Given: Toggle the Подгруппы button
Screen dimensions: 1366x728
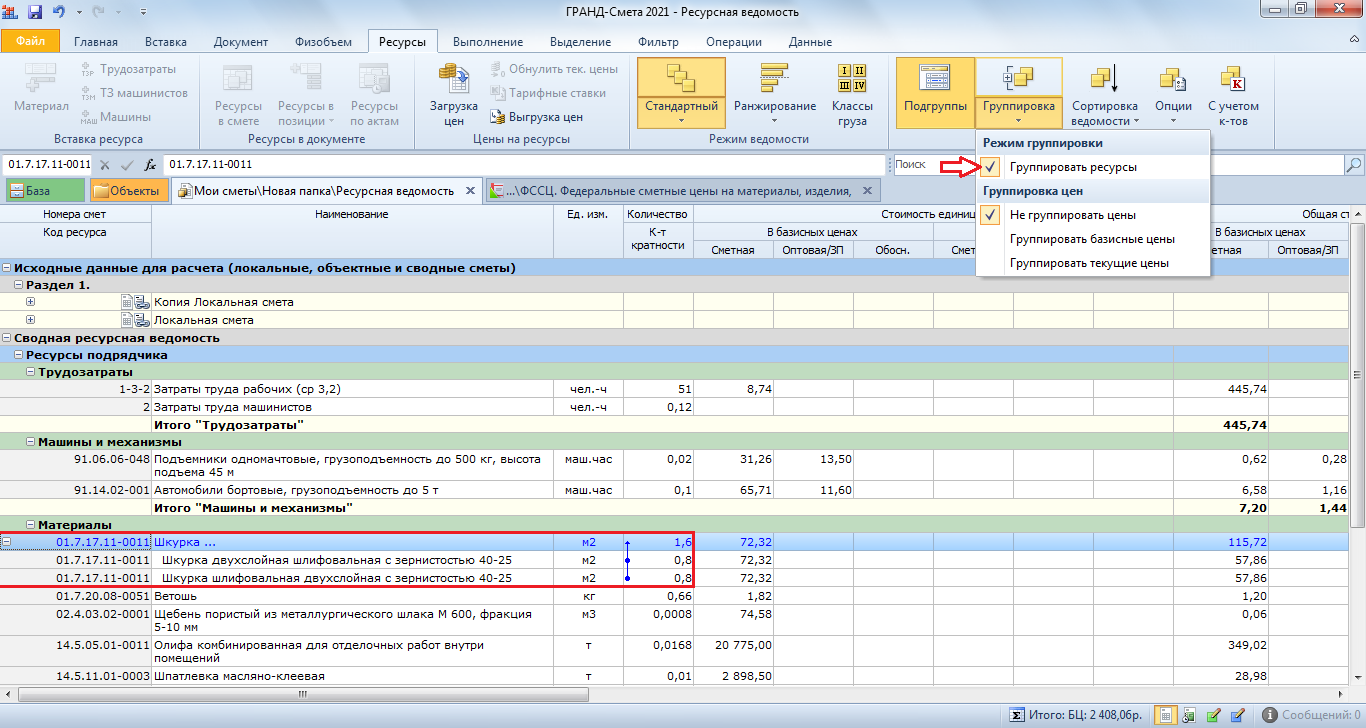Looking at the screenshot, I should pos(935,92).
